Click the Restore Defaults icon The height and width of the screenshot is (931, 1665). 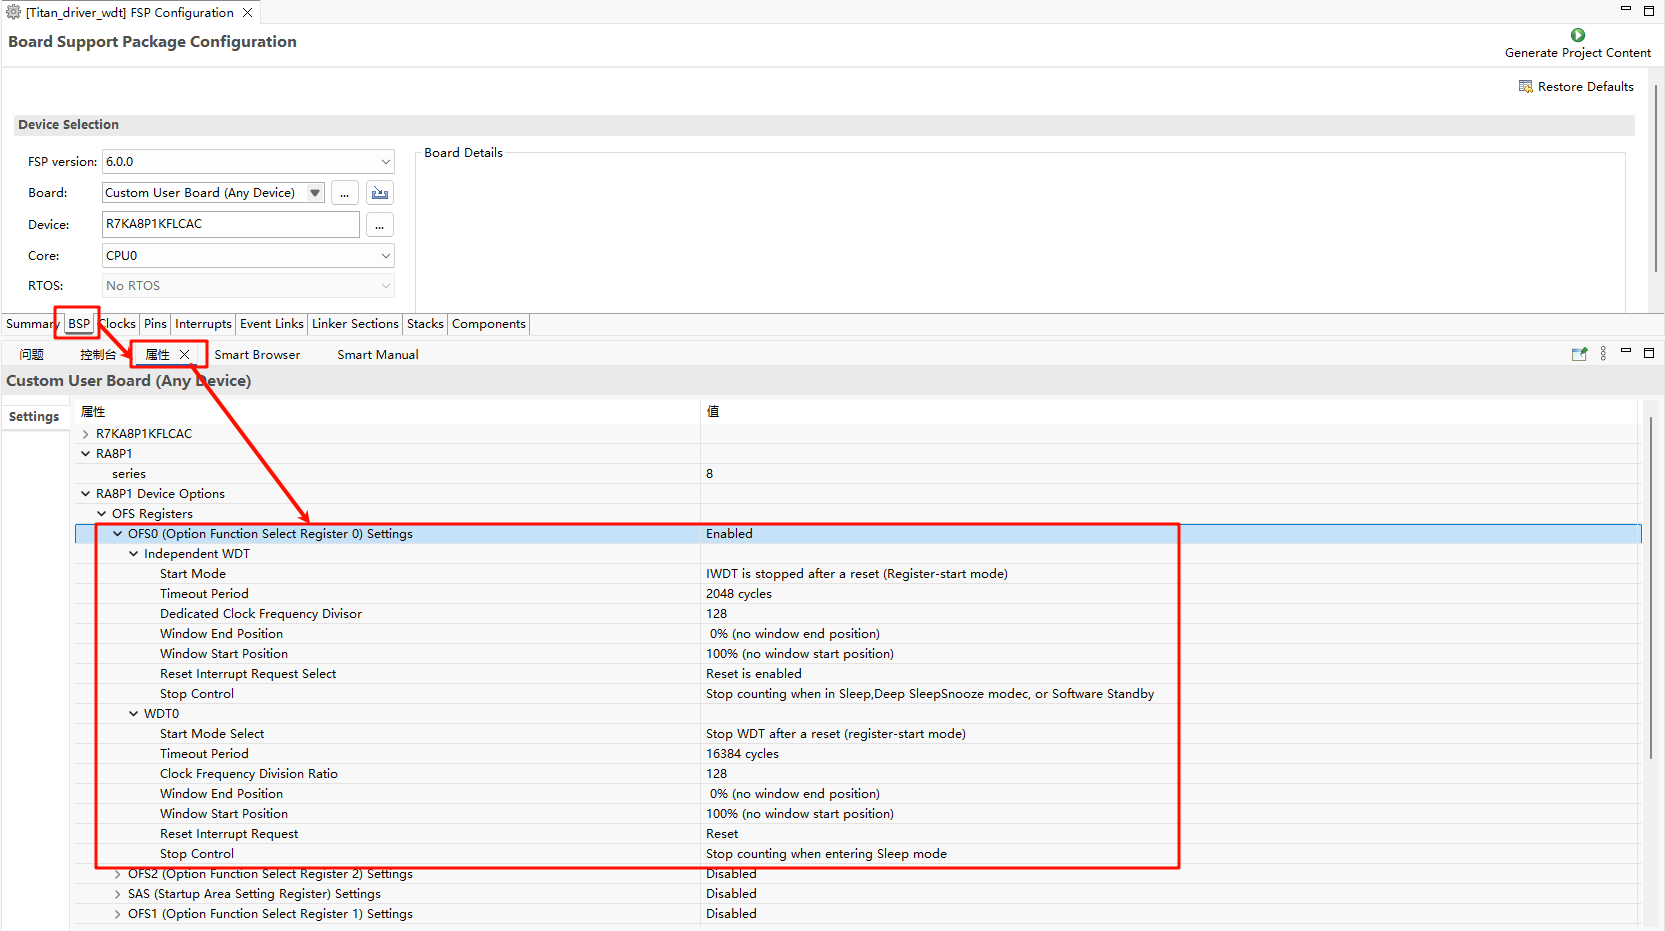(1525, 87)
